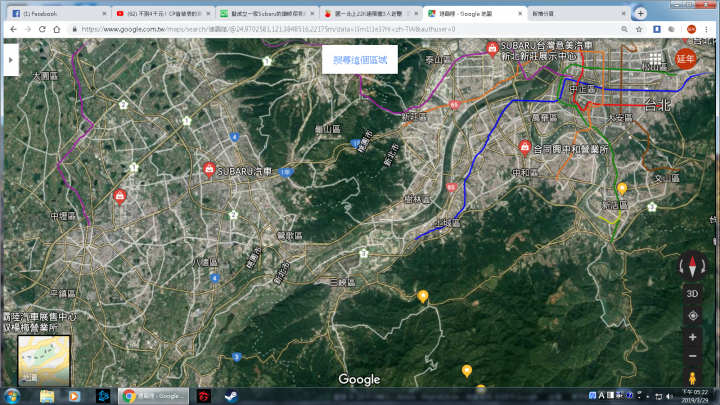Image resolution: width=720 pixels, height=405 pixels.
Task: Open the taskbar clock showing 05:22
Action: pos(695,396)
